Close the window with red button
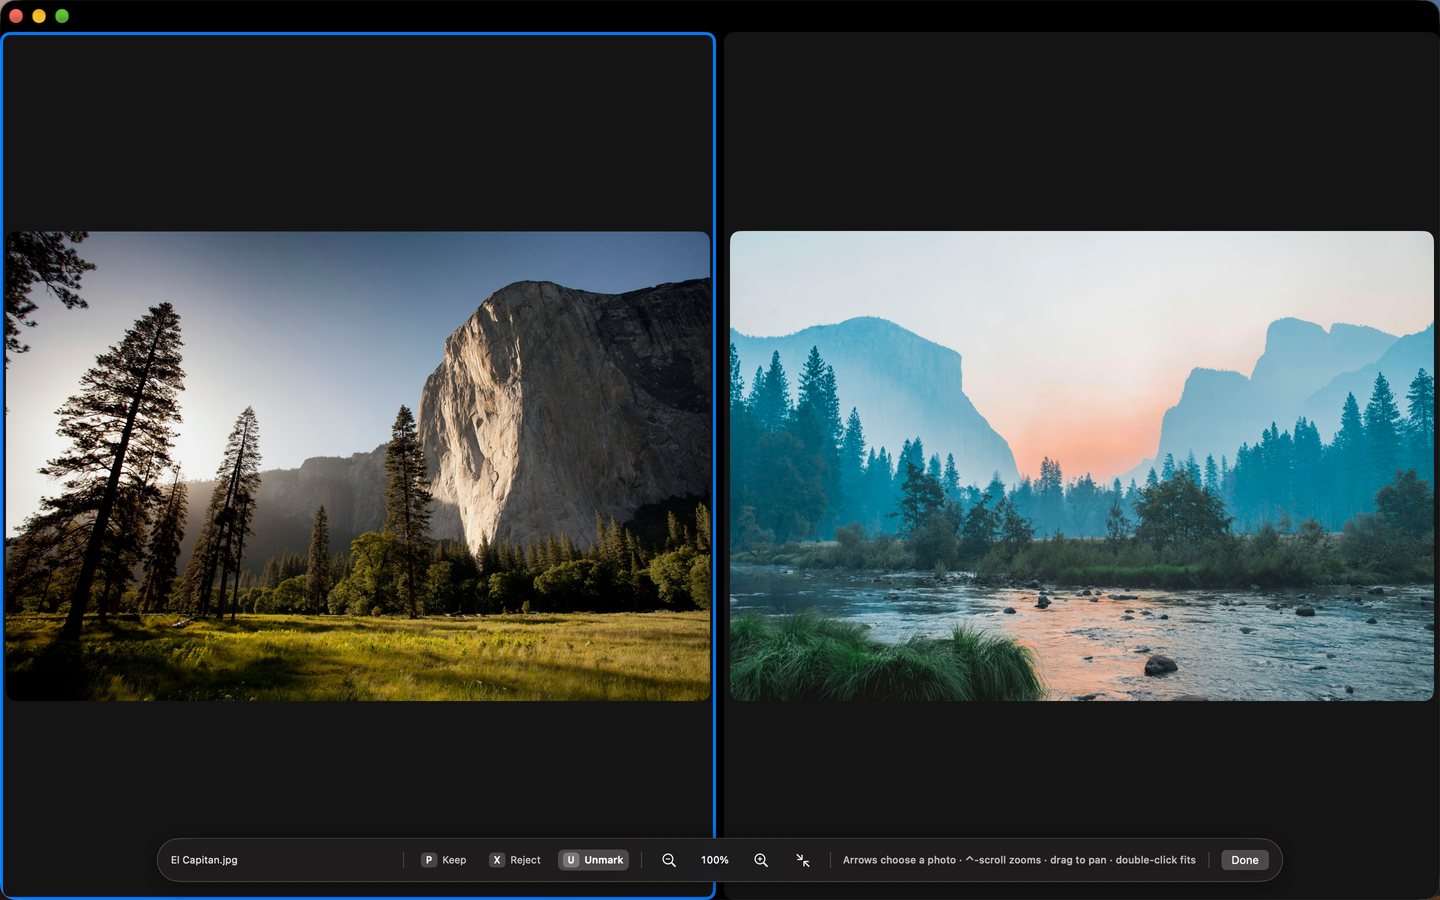1440x900 pixels. pyautogui.click(x=16, y=16)
